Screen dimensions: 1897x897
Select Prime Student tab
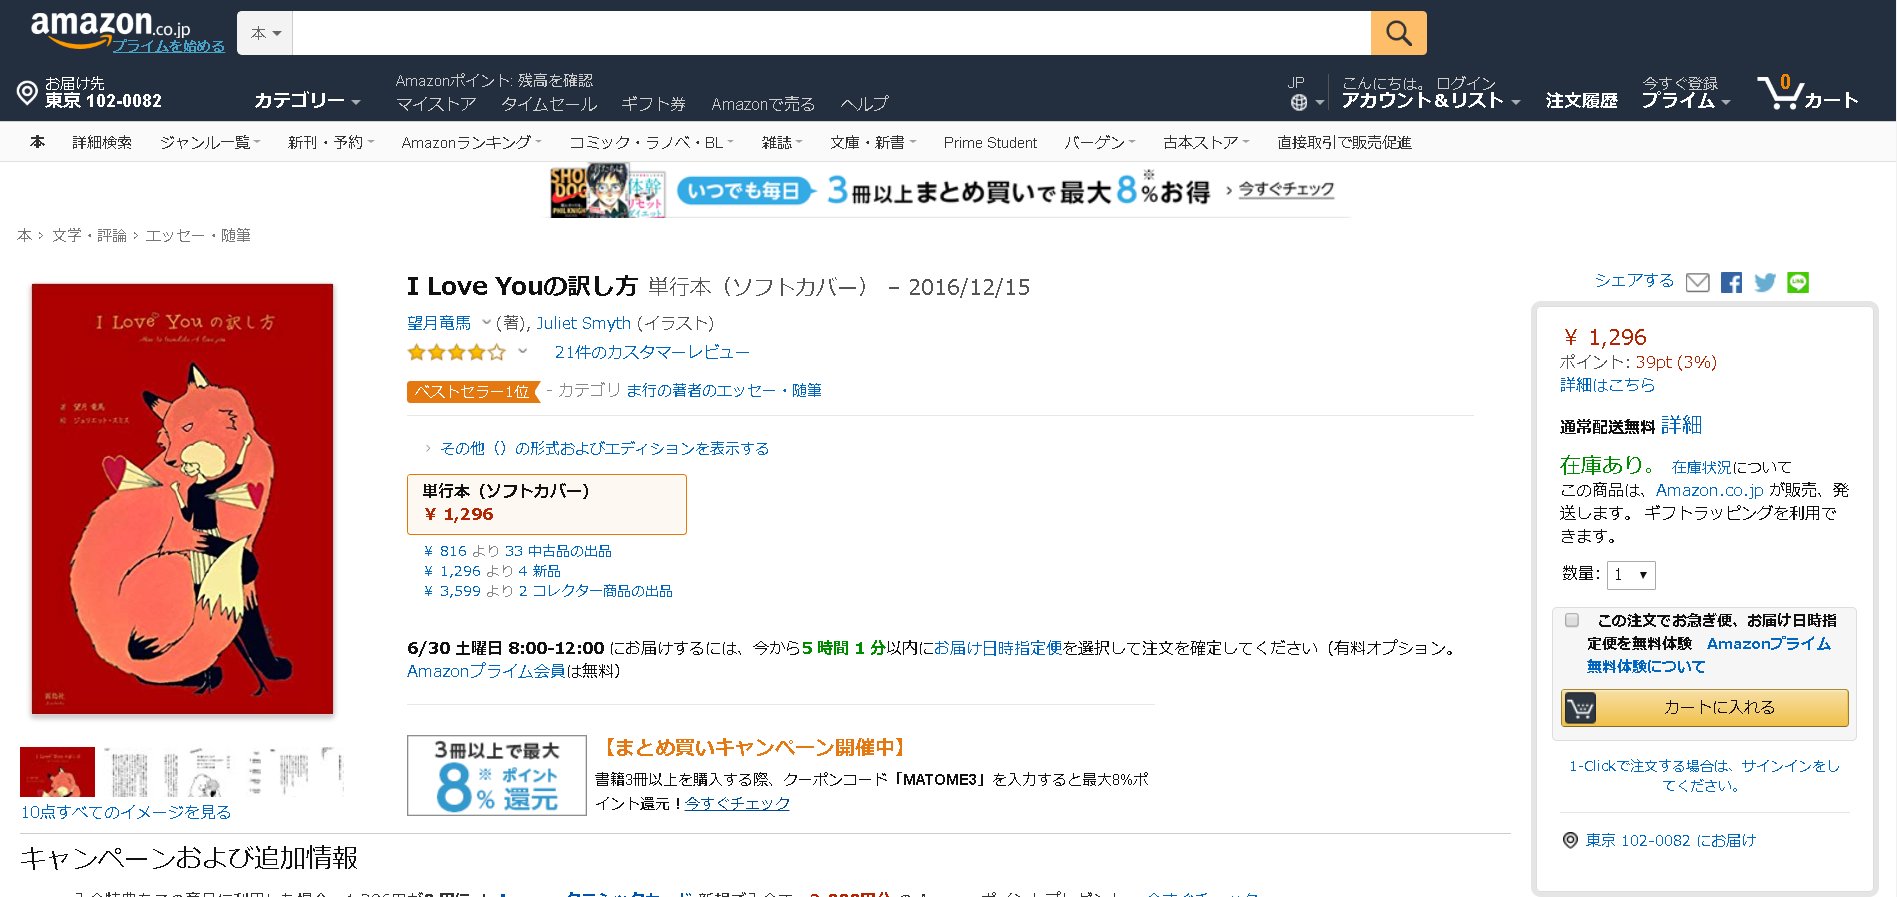(x=990, y=143)
